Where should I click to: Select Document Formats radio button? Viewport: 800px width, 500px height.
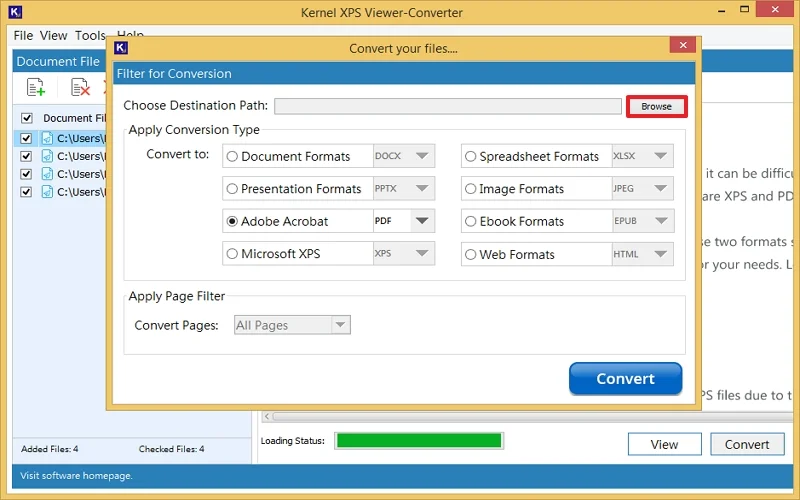pyautogui.click(x=232, y=156)
